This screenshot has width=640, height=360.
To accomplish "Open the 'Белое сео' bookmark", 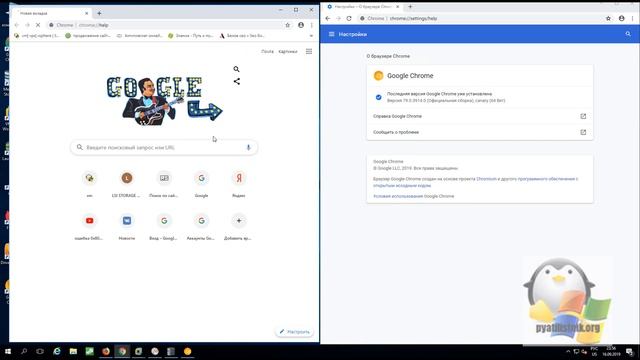I will tap(242, 36).
